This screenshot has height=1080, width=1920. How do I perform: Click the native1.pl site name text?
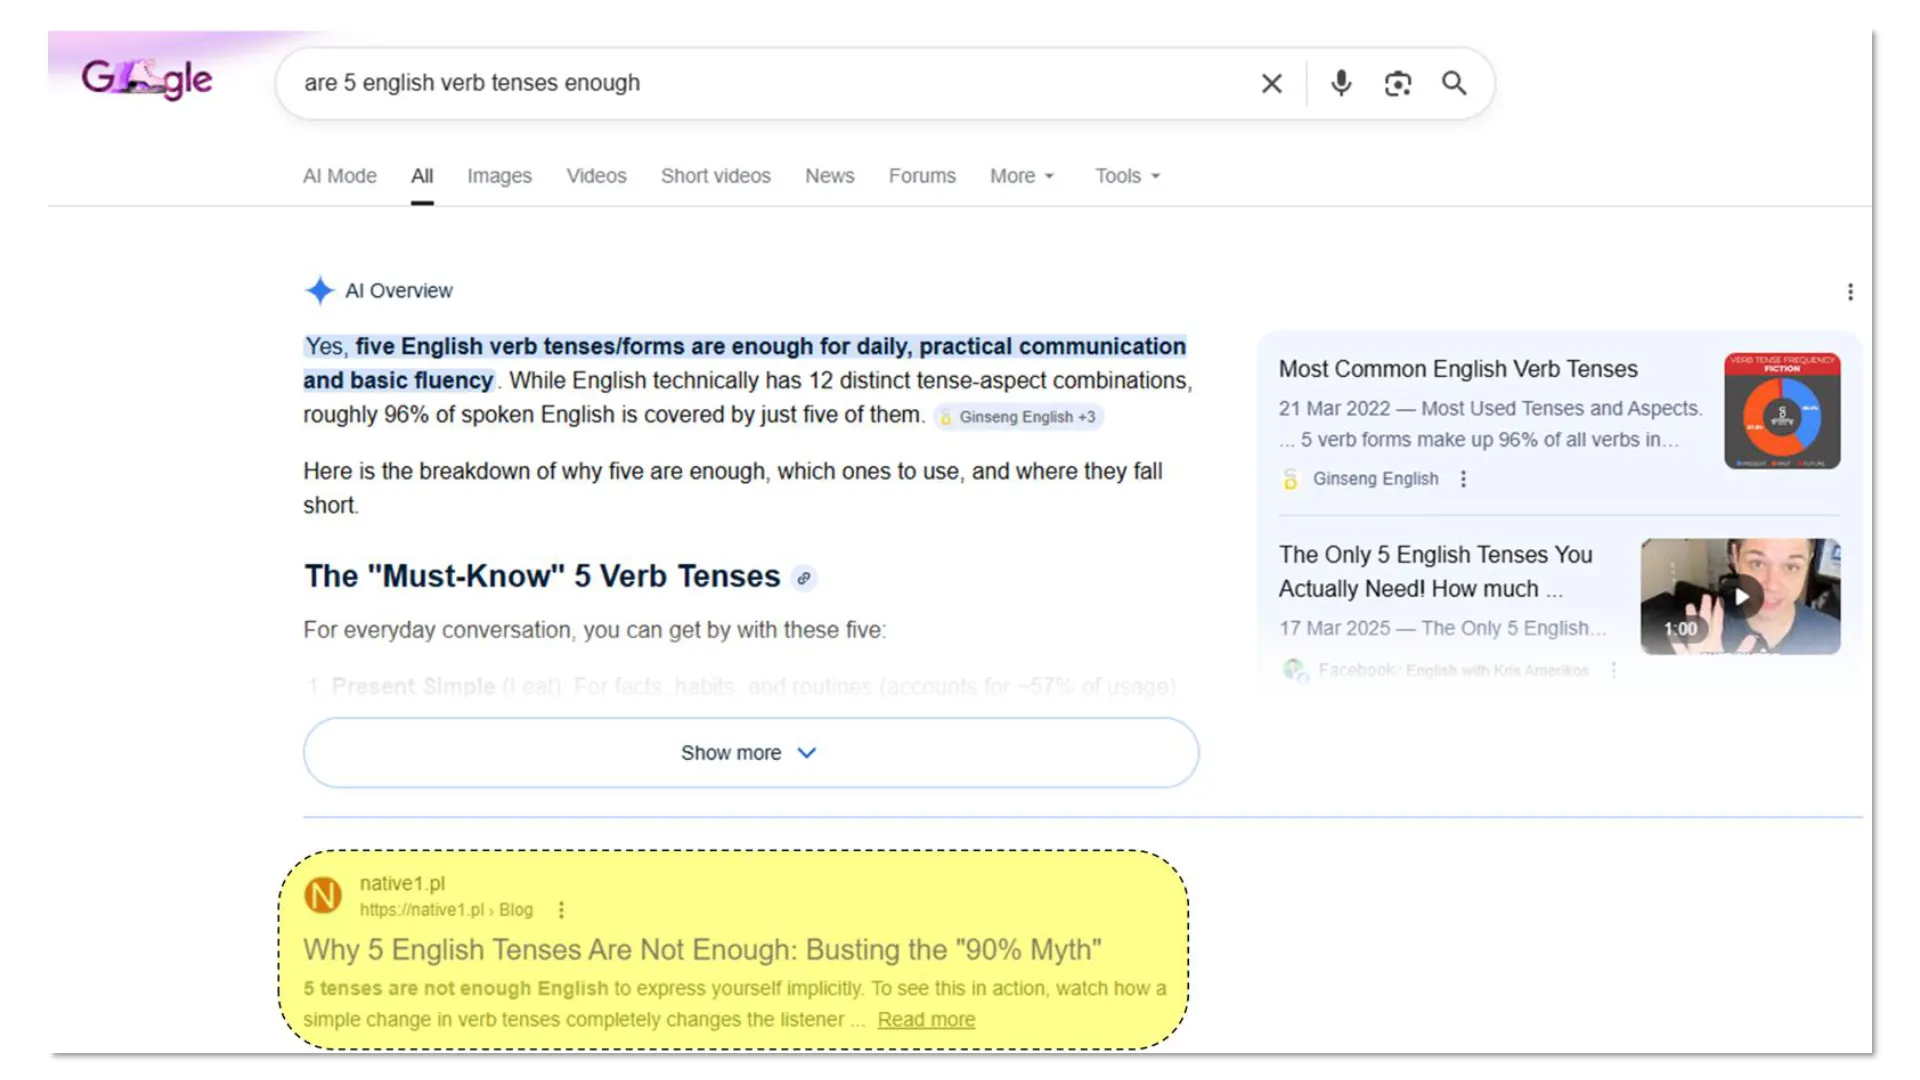pyautogui.click(x=402, y=884)
